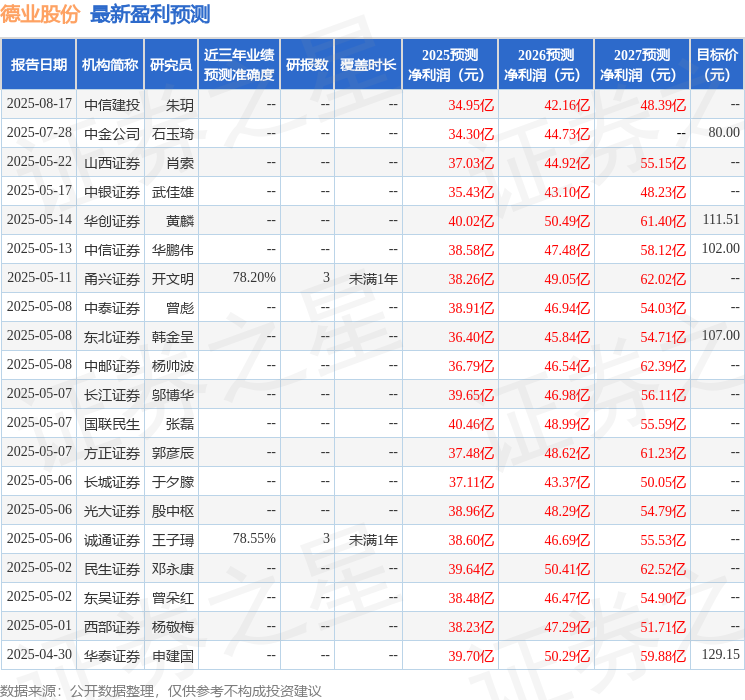
Task: Click institution 长江证券
Action: [112, 394]
